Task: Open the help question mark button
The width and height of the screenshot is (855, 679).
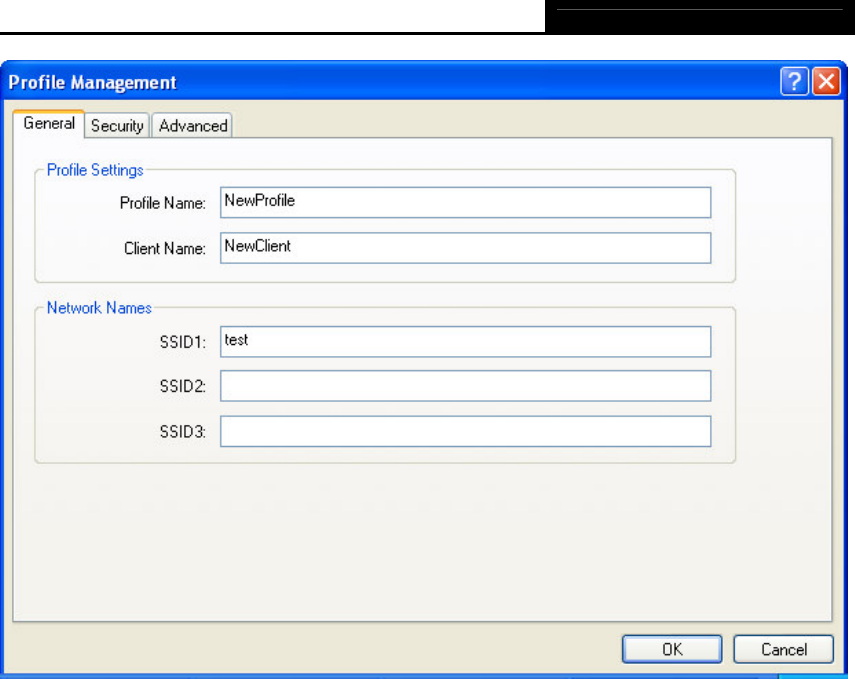Action: point(794,82)
